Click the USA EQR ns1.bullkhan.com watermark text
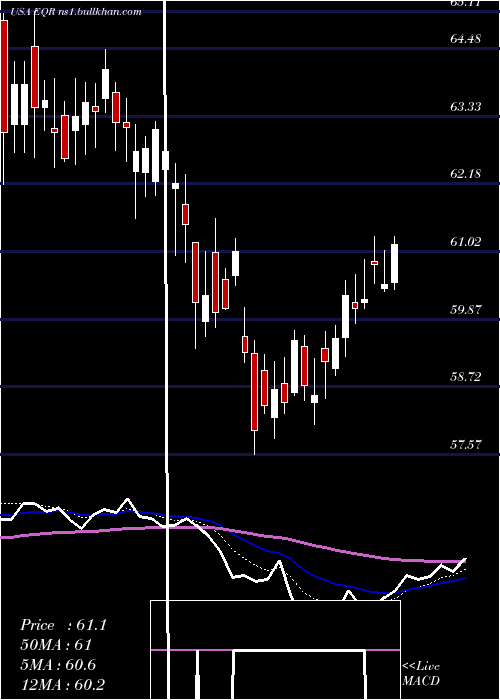500x700 pixels. (x=75, y=12)
